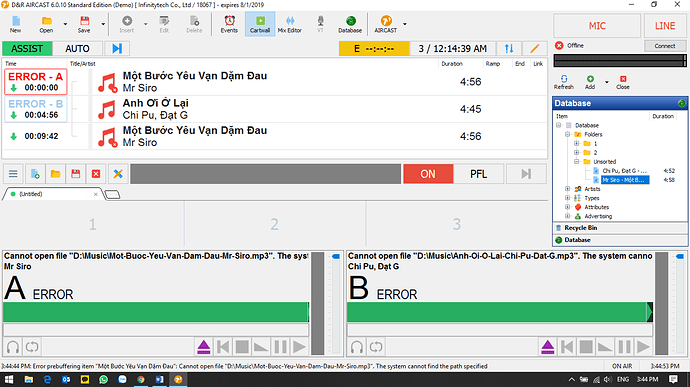Expand the Artists tree node
Screen dimensions: 690x387
click(567, 189)
